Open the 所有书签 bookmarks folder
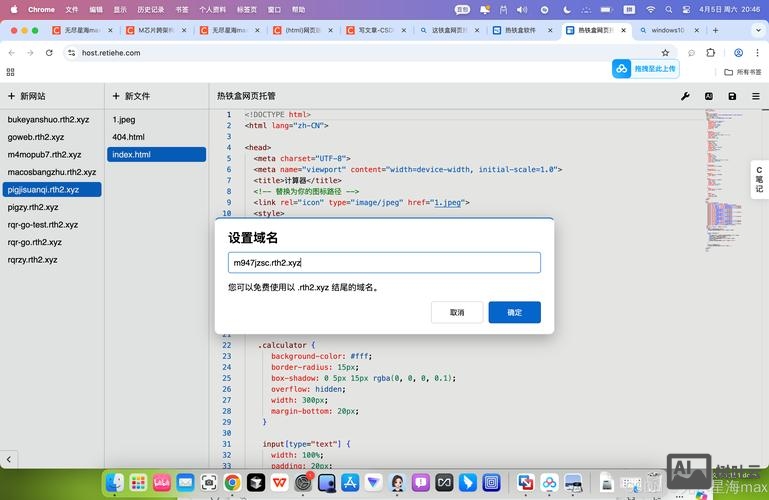 [742, 72]
